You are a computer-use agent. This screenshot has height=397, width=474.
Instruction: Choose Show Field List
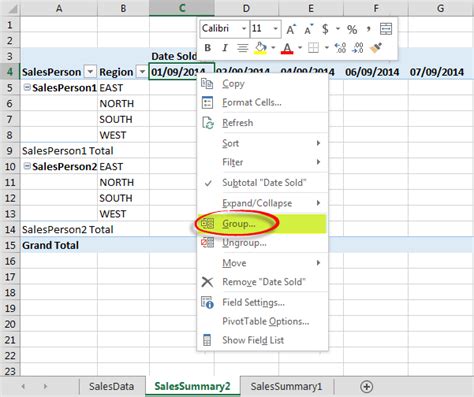coord(262,340)
